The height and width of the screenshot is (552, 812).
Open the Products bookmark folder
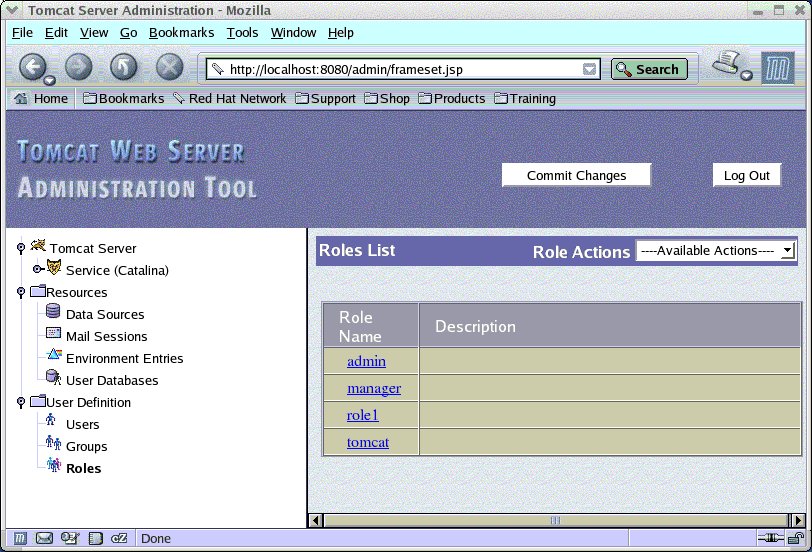pyautogui.click(x=452, y=98)
